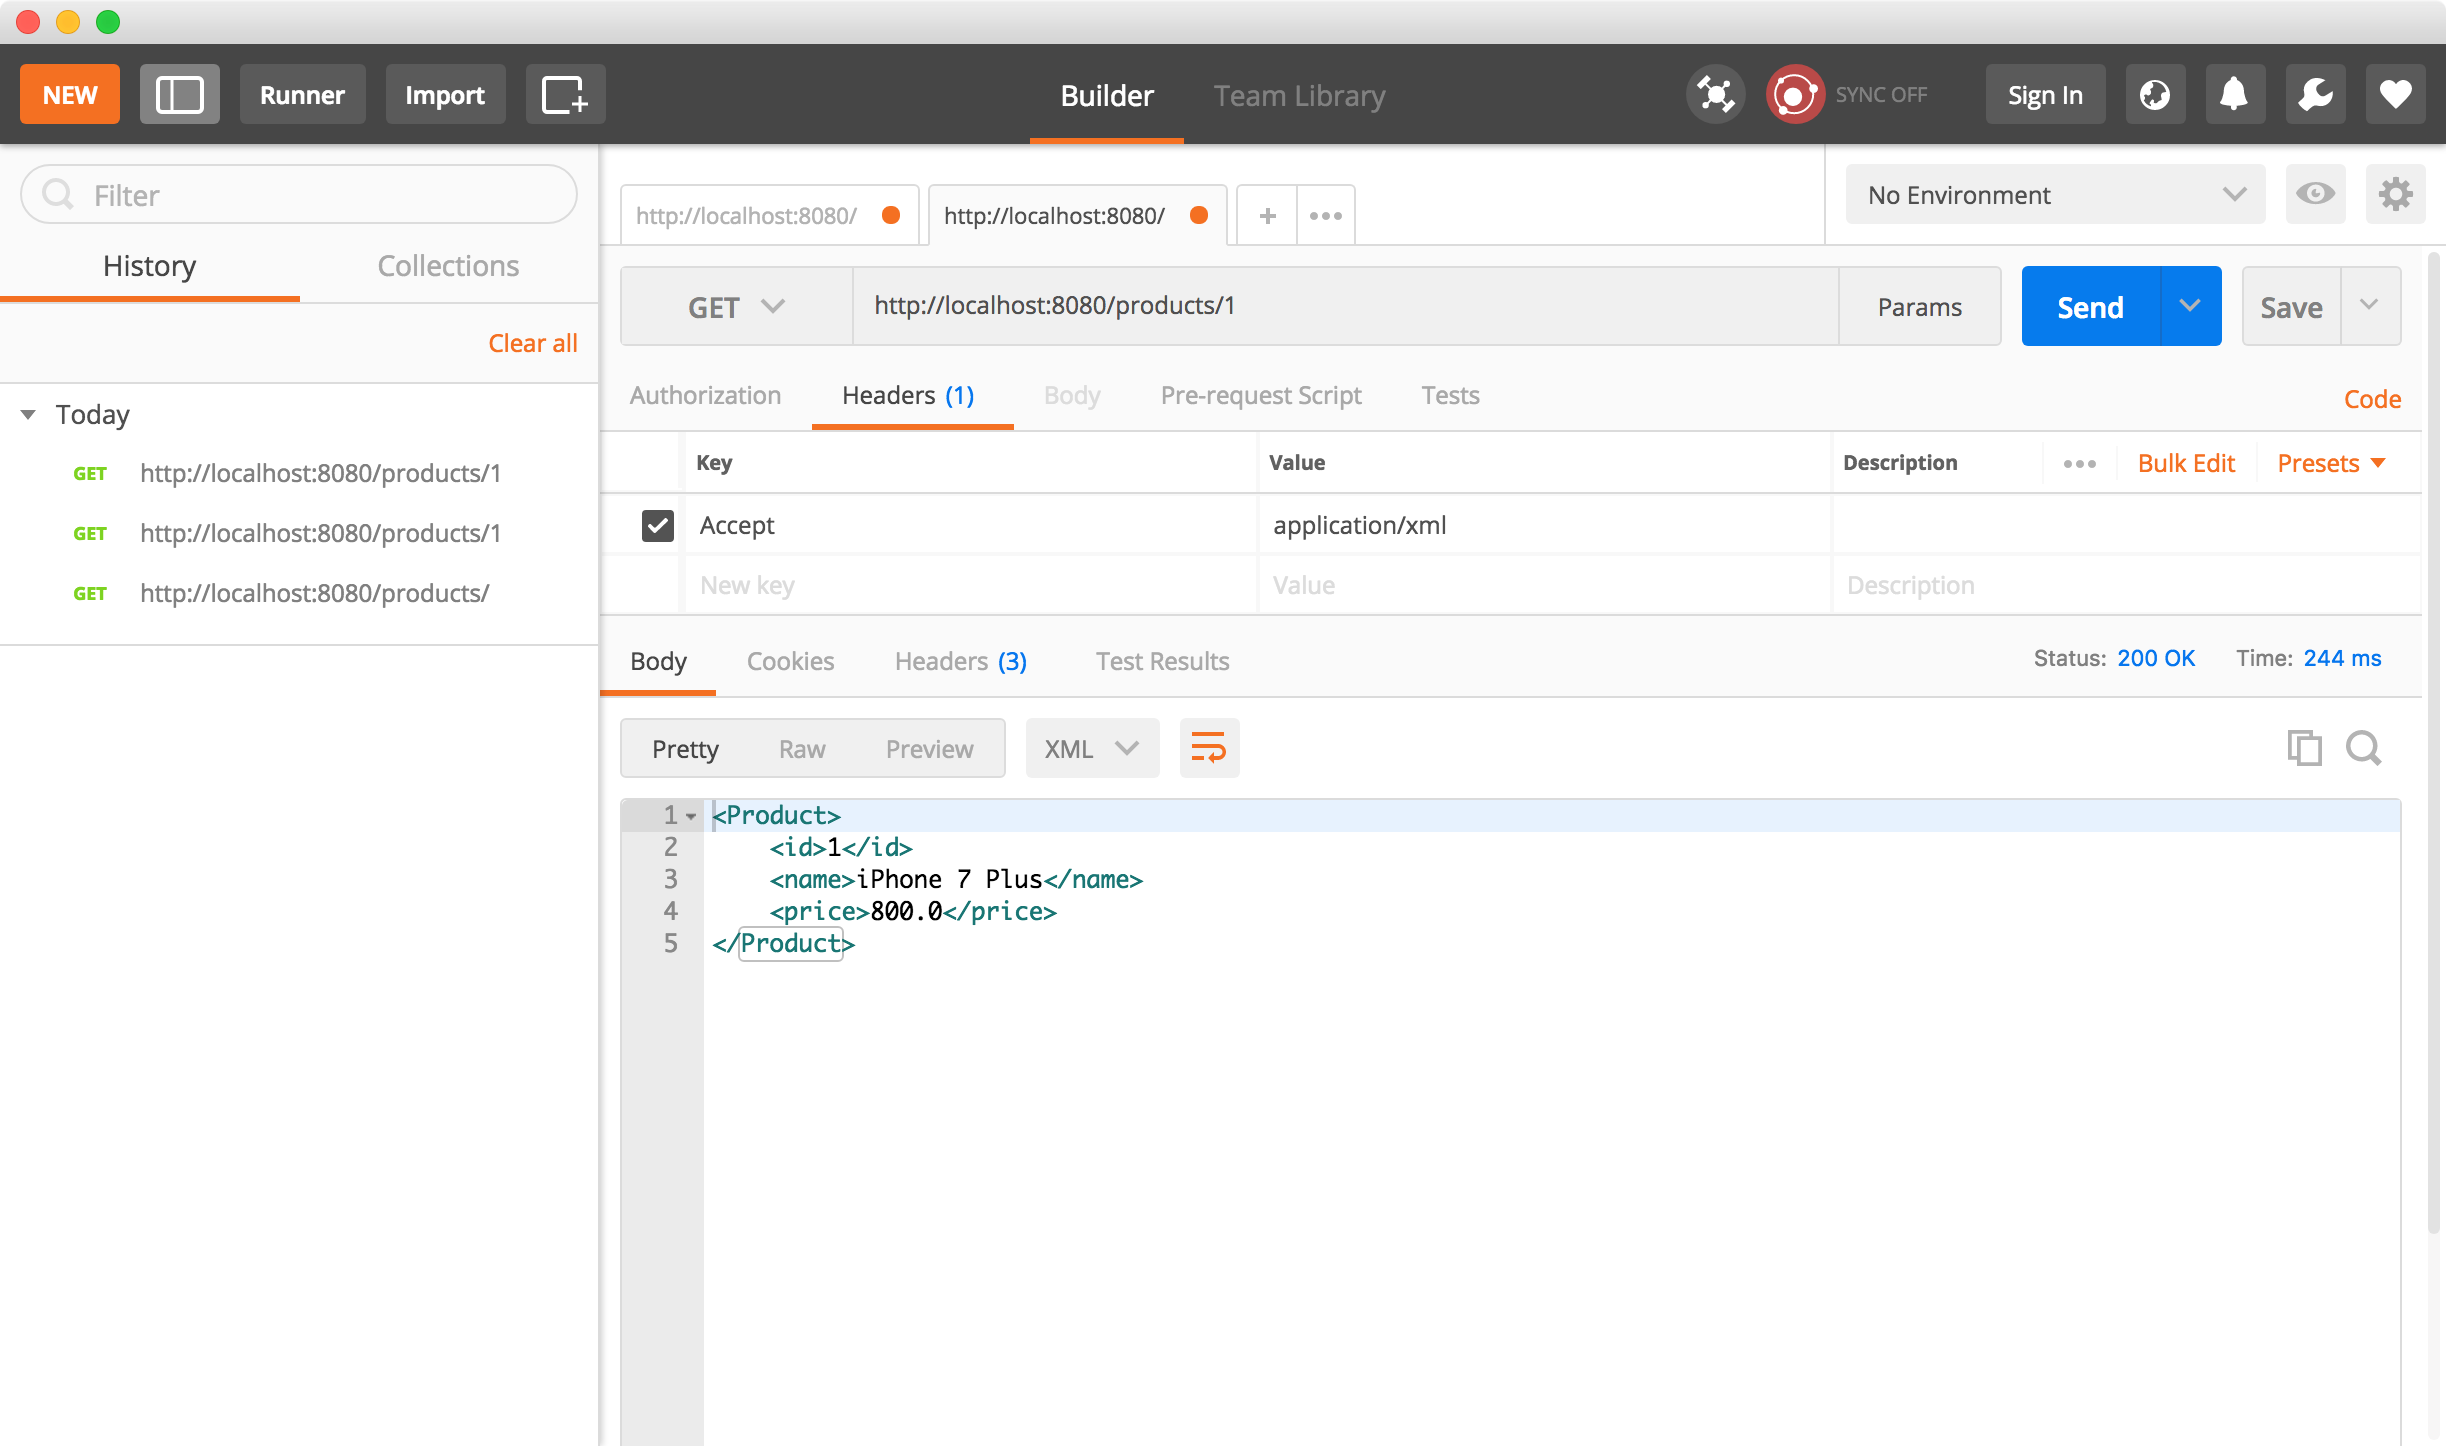
Task: Switch to Collections sidebar tab
Action: [x=448, y=265]
